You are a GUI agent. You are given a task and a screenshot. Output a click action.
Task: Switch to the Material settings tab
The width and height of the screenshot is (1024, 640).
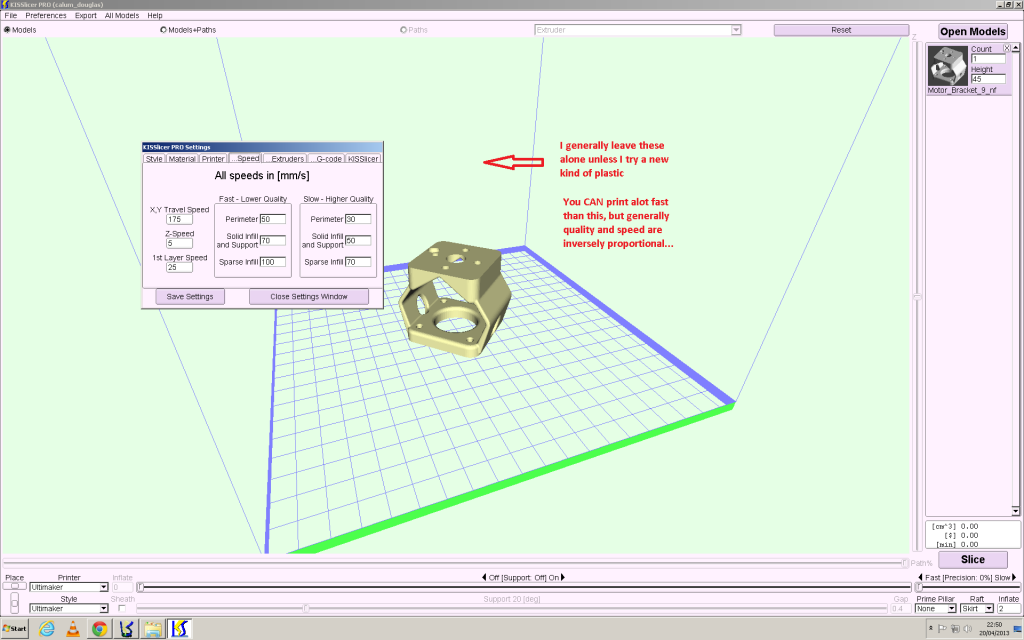[182, 159]
